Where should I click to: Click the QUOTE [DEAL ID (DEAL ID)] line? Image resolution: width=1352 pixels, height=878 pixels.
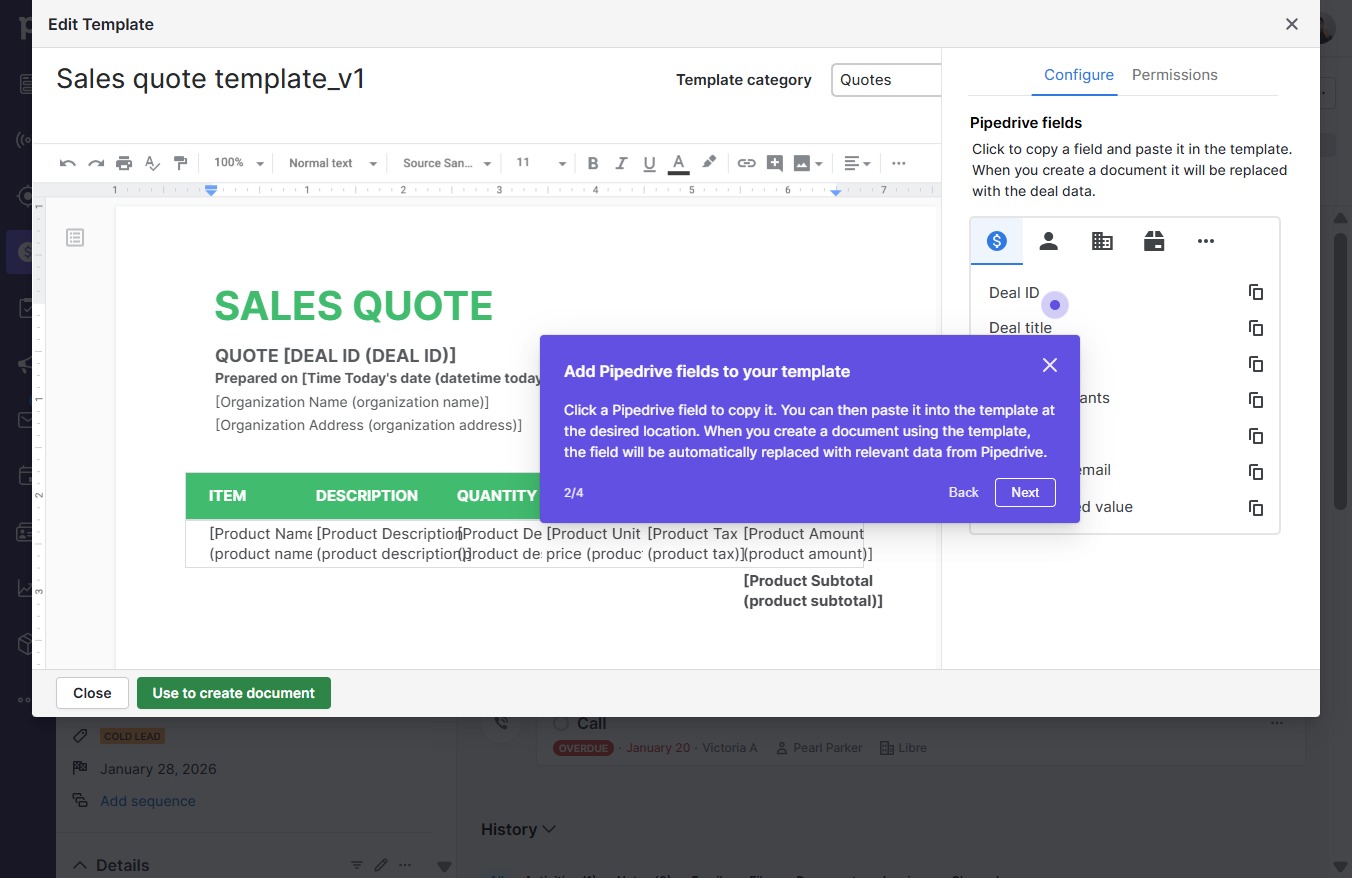[x=336, y=355]
